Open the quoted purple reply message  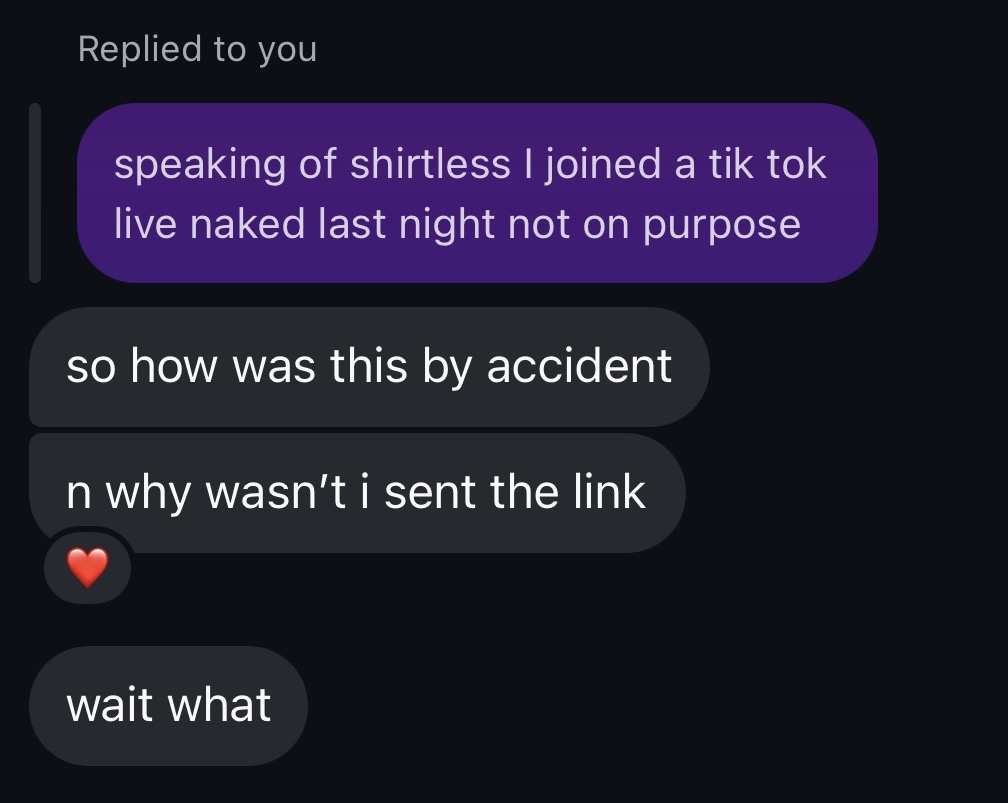[x=477, y=194]
